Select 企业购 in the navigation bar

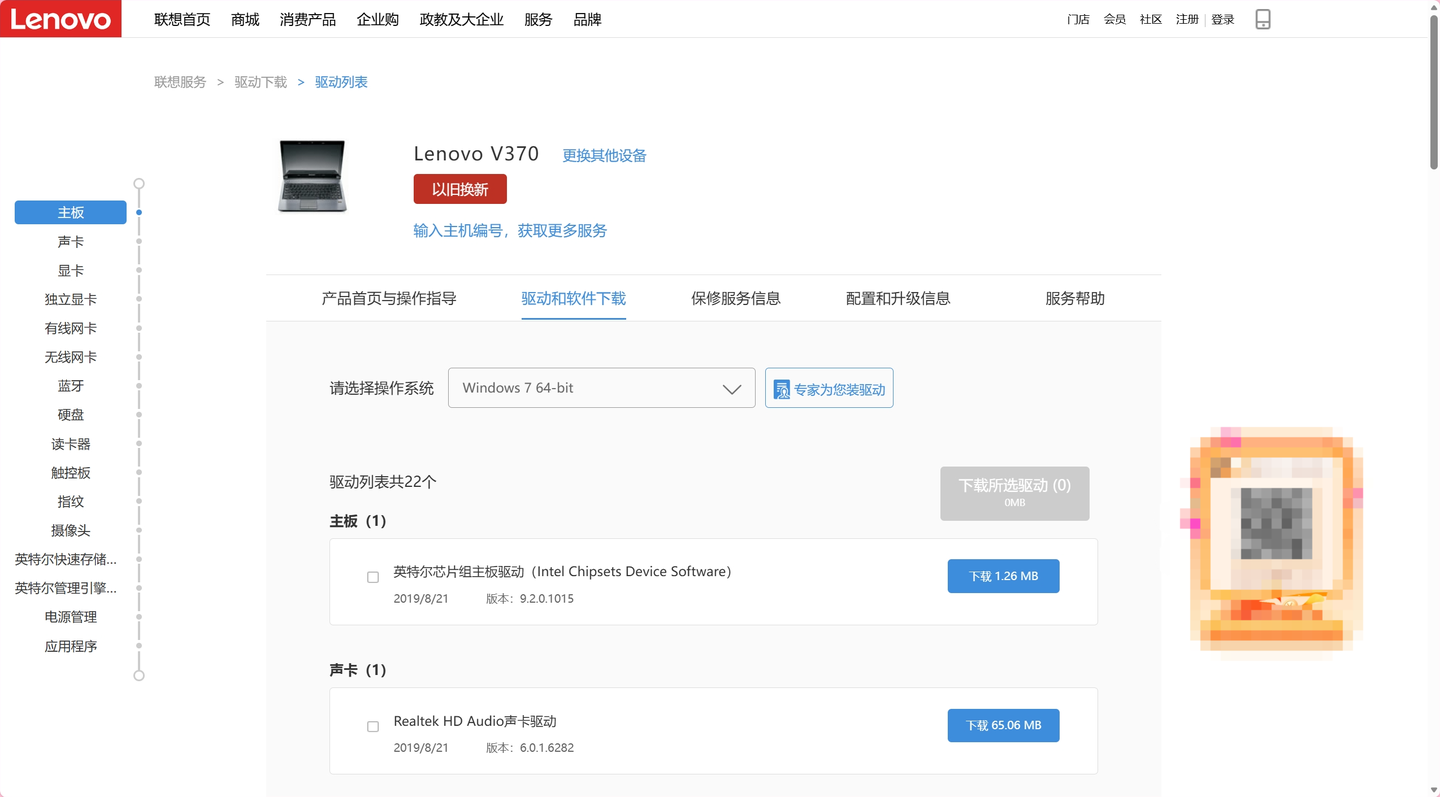pos(378,19)
